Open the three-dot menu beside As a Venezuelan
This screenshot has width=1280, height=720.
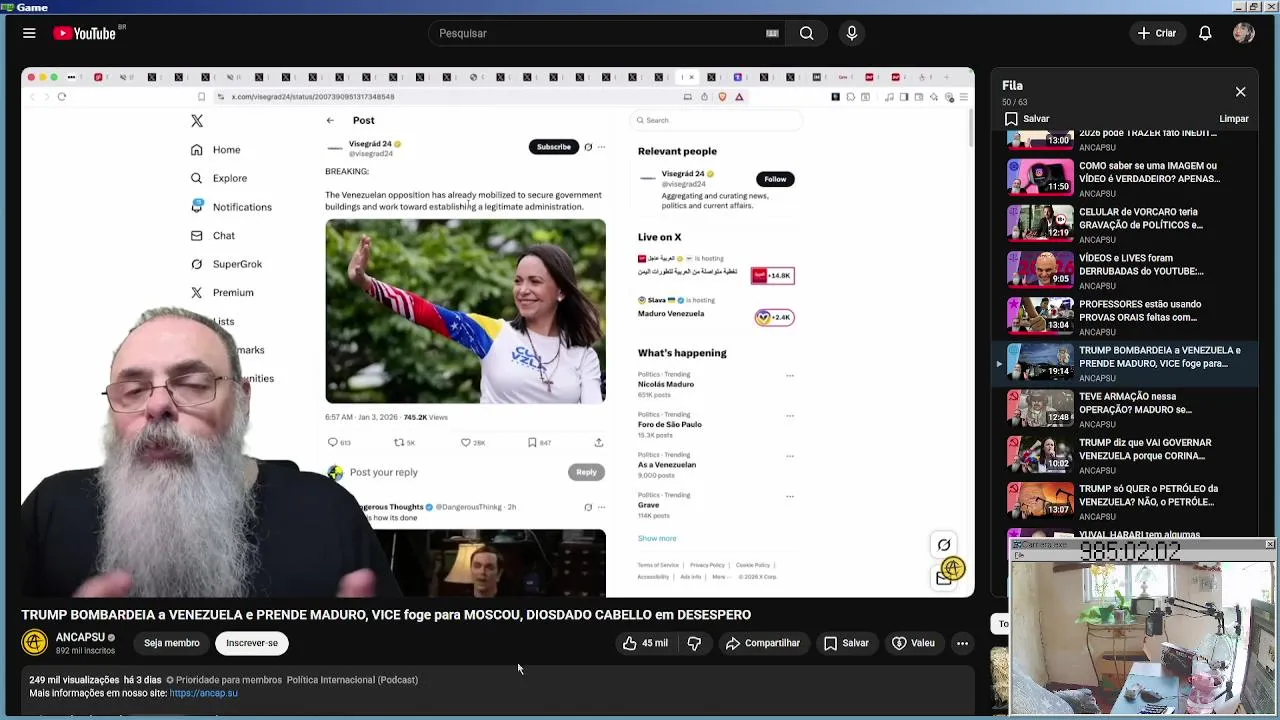pos(790,456)
